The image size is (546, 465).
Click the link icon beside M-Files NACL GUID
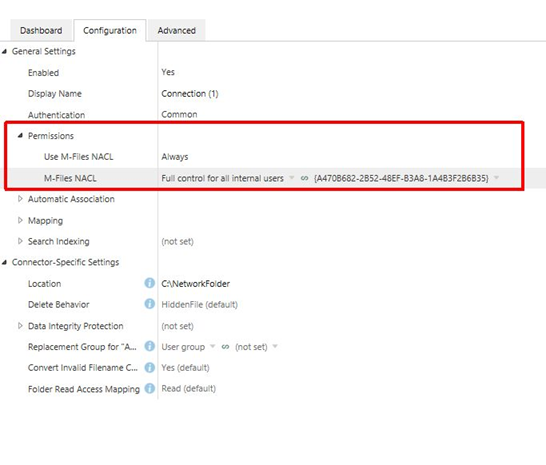click(304, 178)
